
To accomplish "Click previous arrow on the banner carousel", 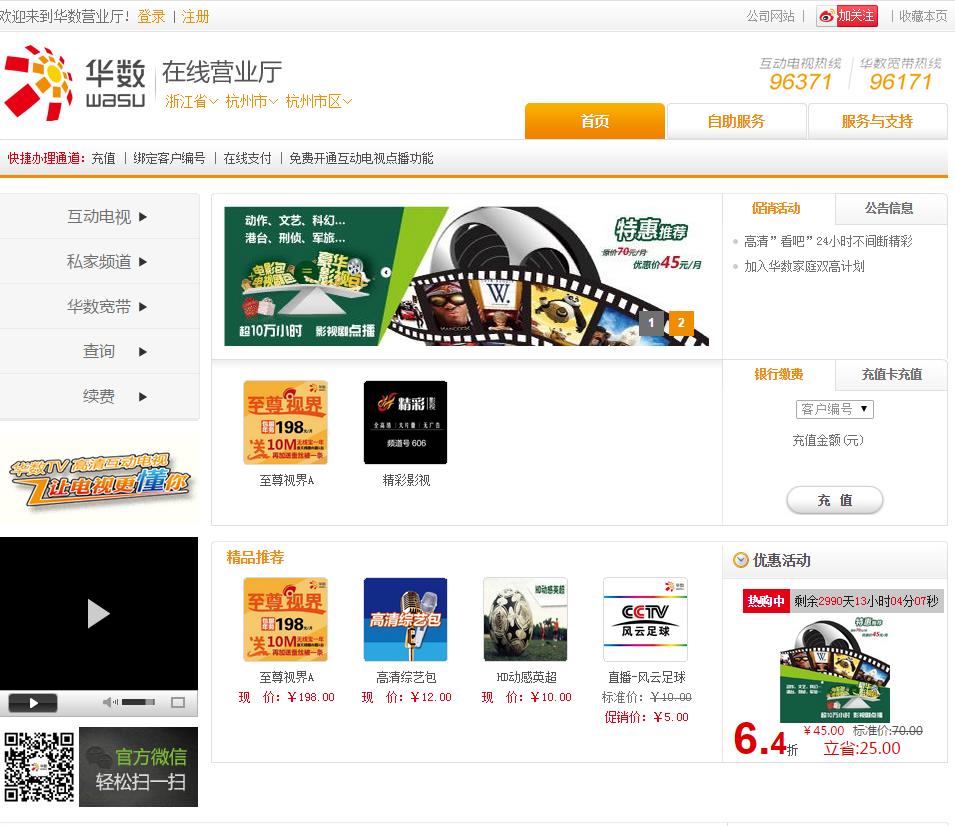I will [x=386, y=272].
